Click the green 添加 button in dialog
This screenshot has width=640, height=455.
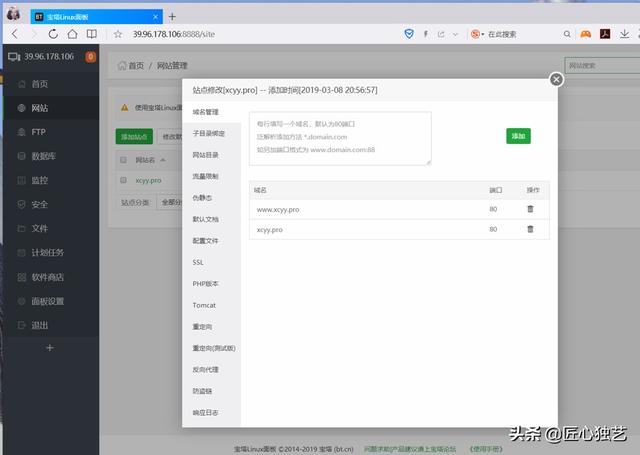point(518,136)
